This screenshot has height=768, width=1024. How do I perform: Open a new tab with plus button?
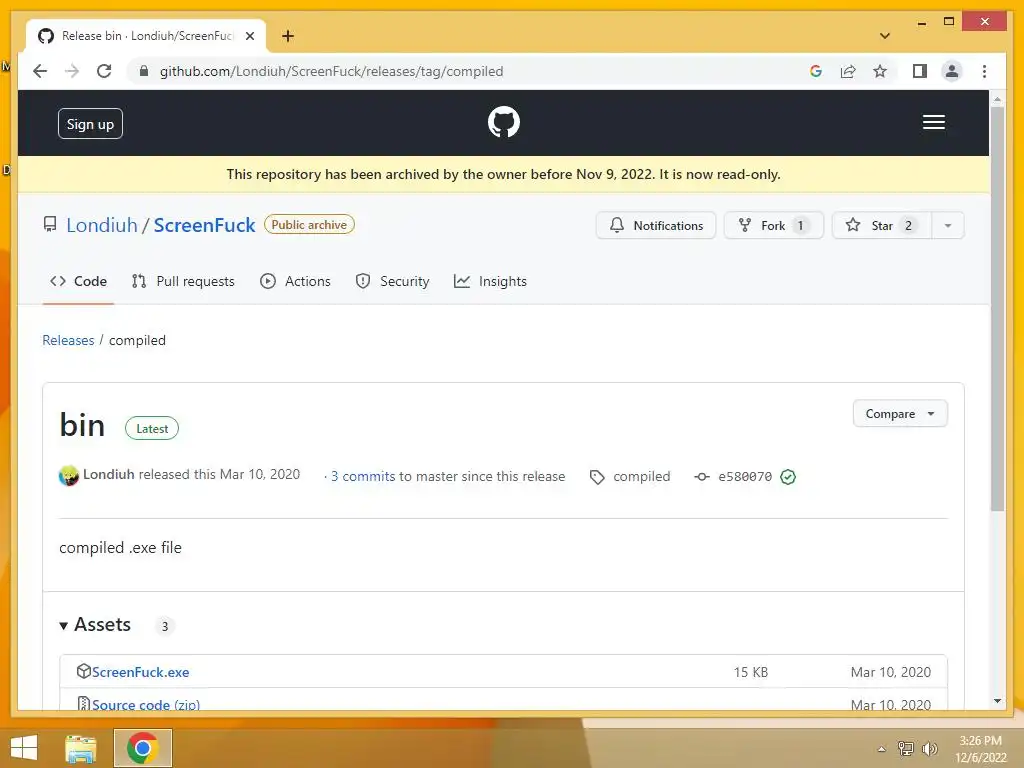coord(287,36)
